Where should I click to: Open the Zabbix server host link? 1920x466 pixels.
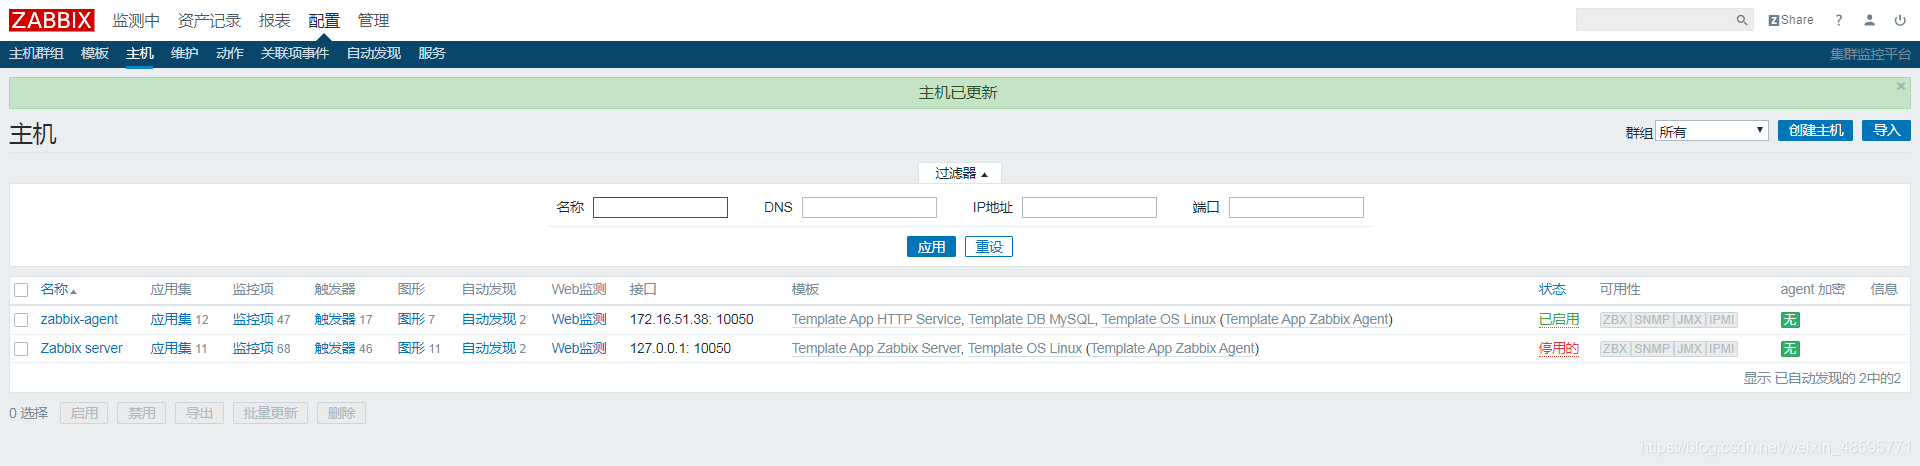(x=82, y=349)
